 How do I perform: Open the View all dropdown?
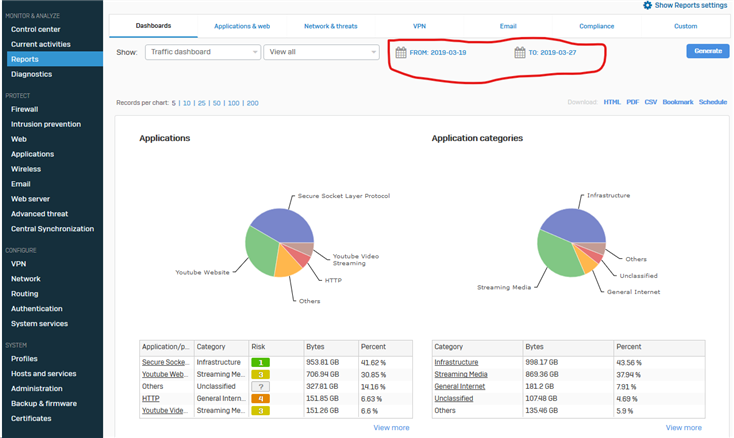(x=320, y=52)
